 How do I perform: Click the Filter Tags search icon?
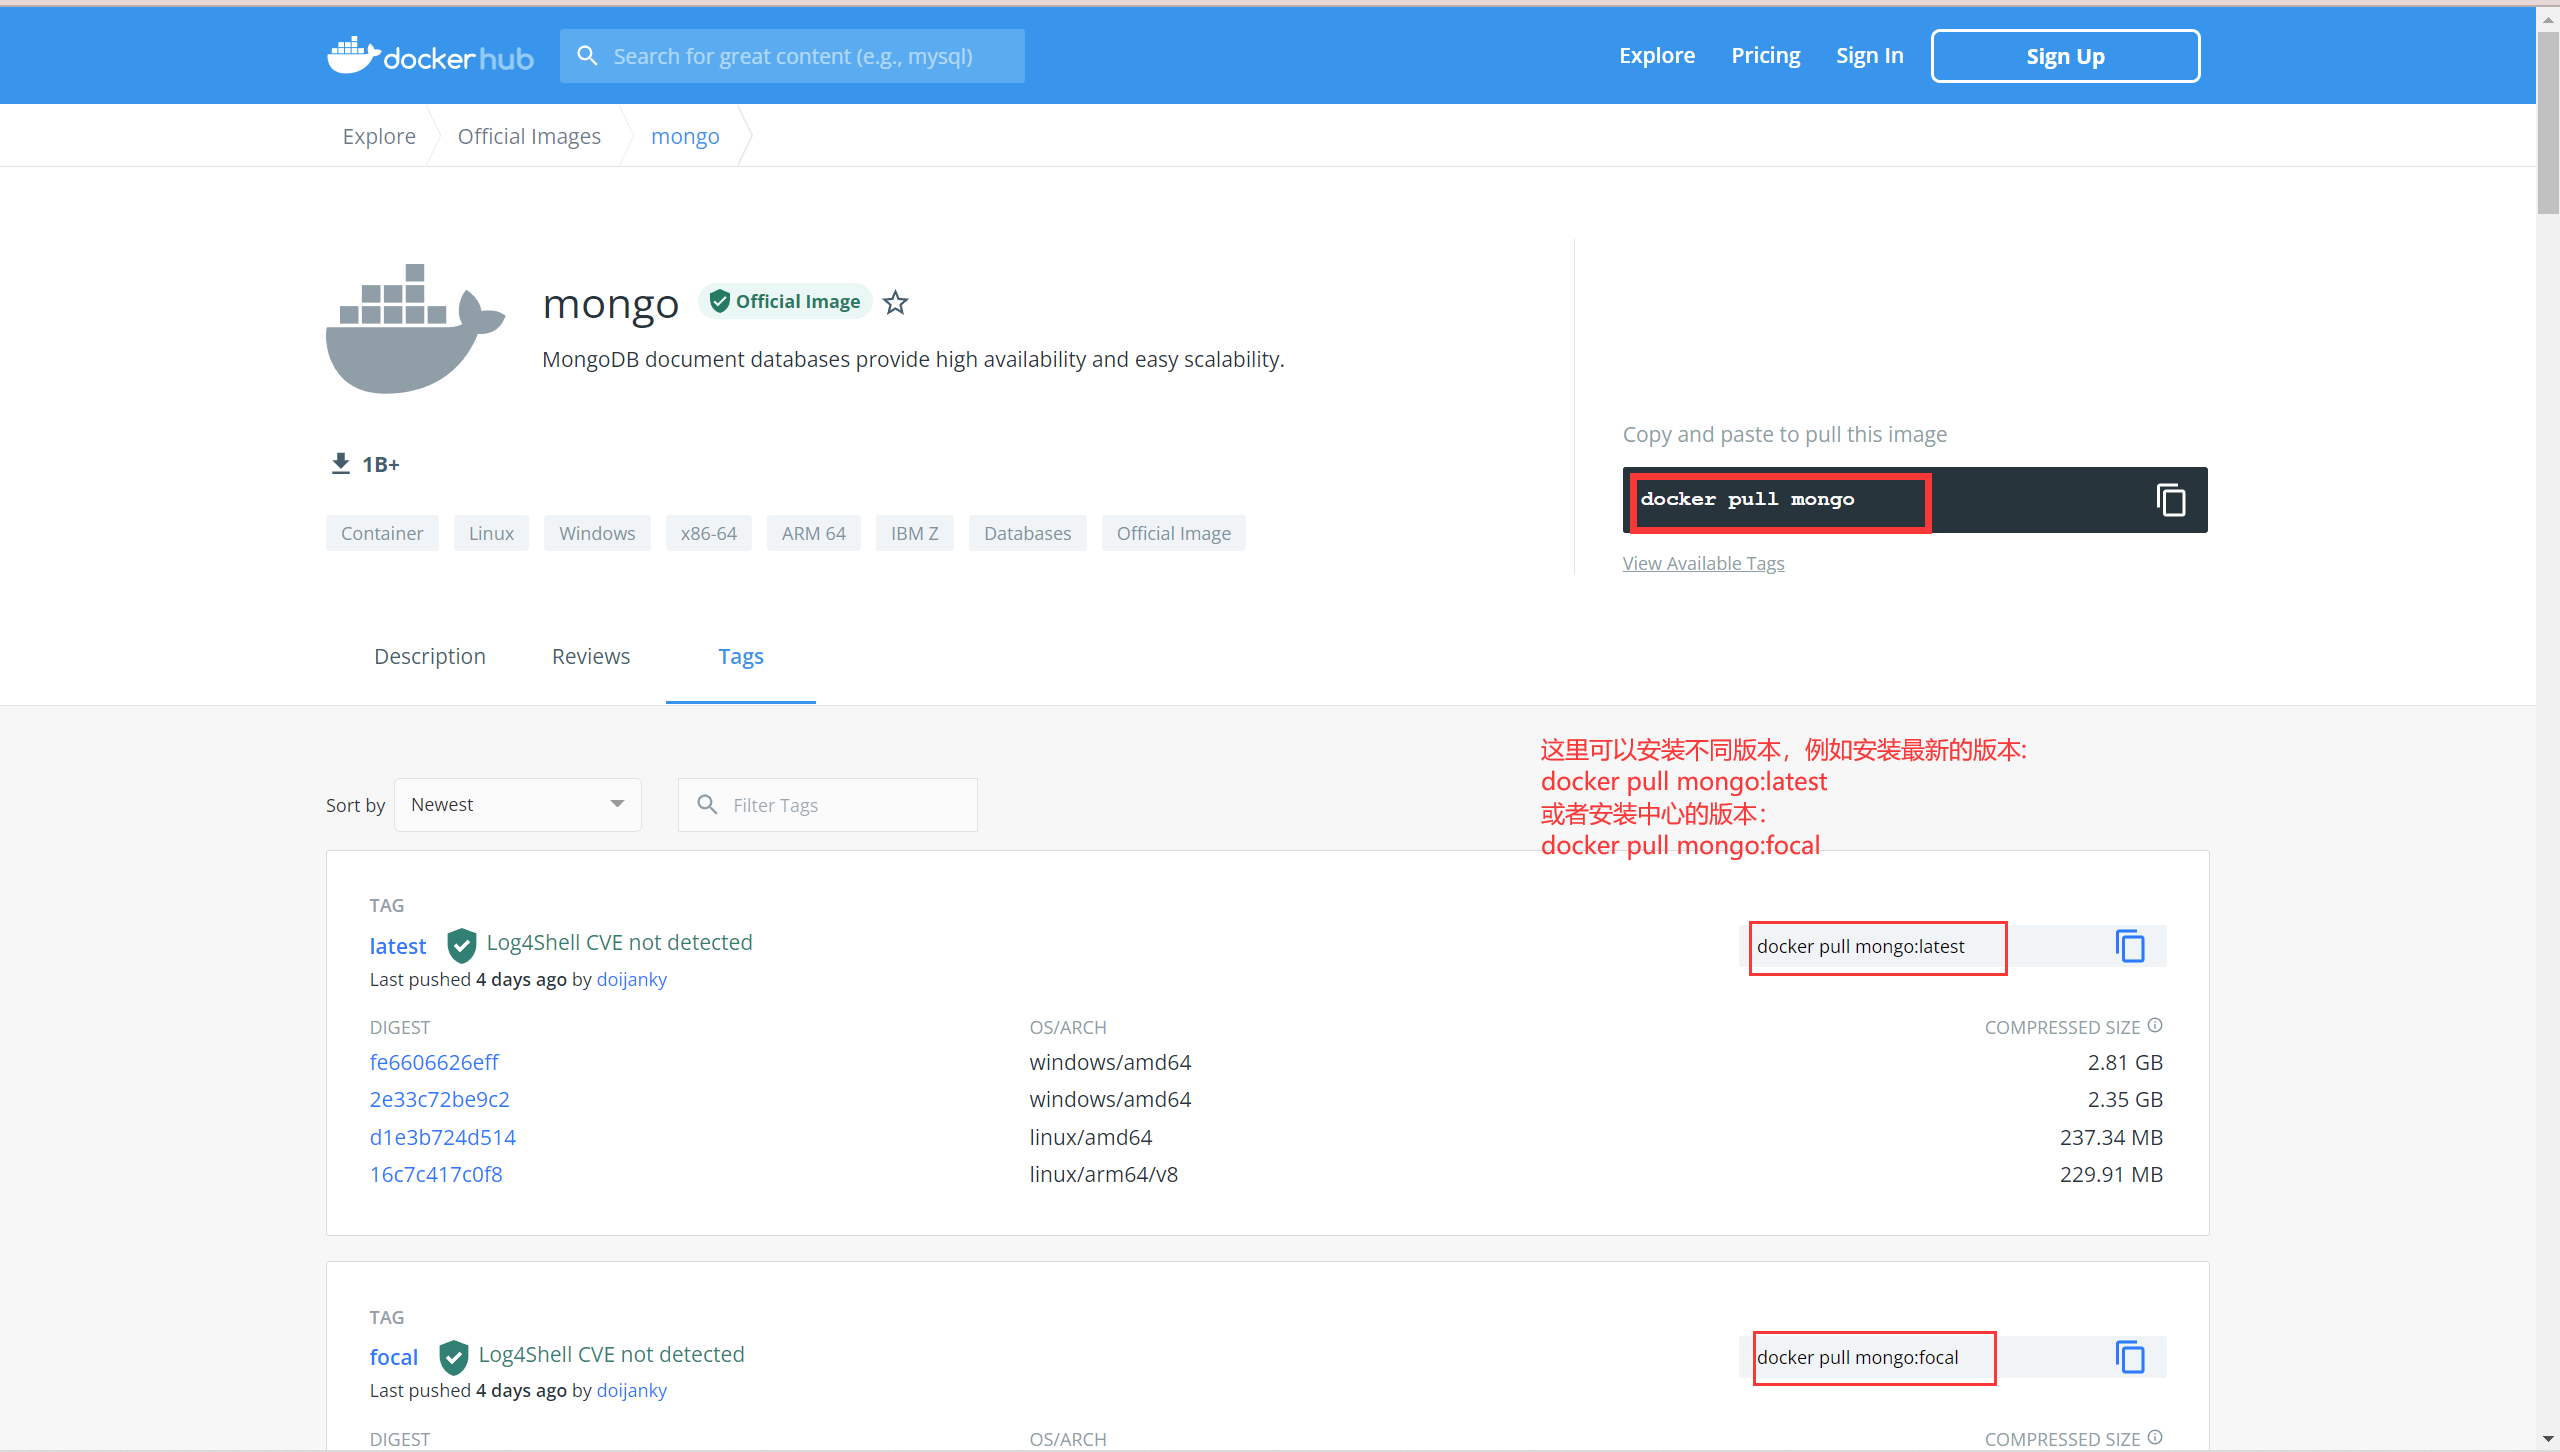click(x=707, y=805)
